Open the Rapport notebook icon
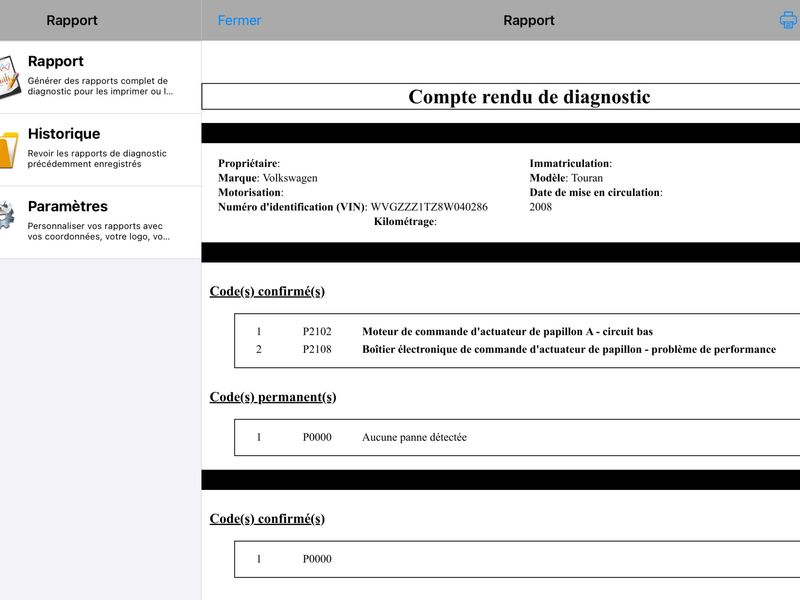Screen dimensions: 800x600 click(9, 77)
